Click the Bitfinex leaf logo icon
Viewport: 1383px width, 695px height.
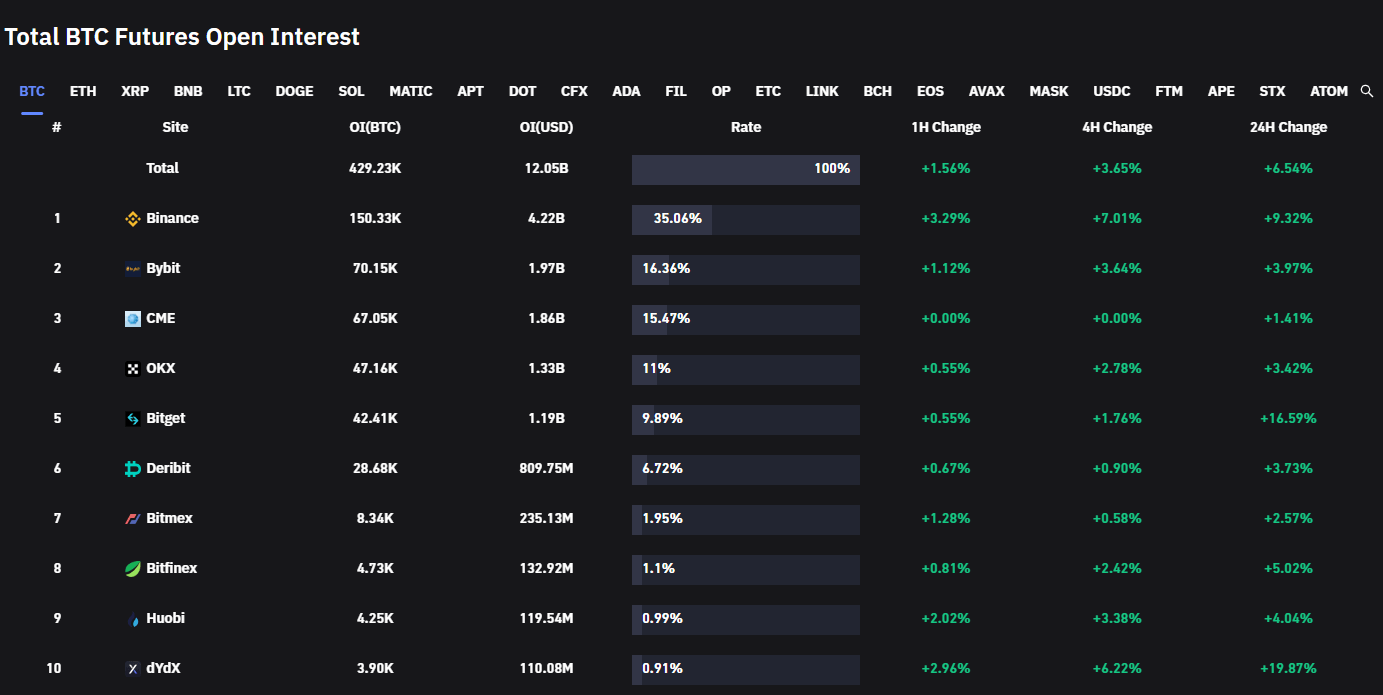(132, 569)
